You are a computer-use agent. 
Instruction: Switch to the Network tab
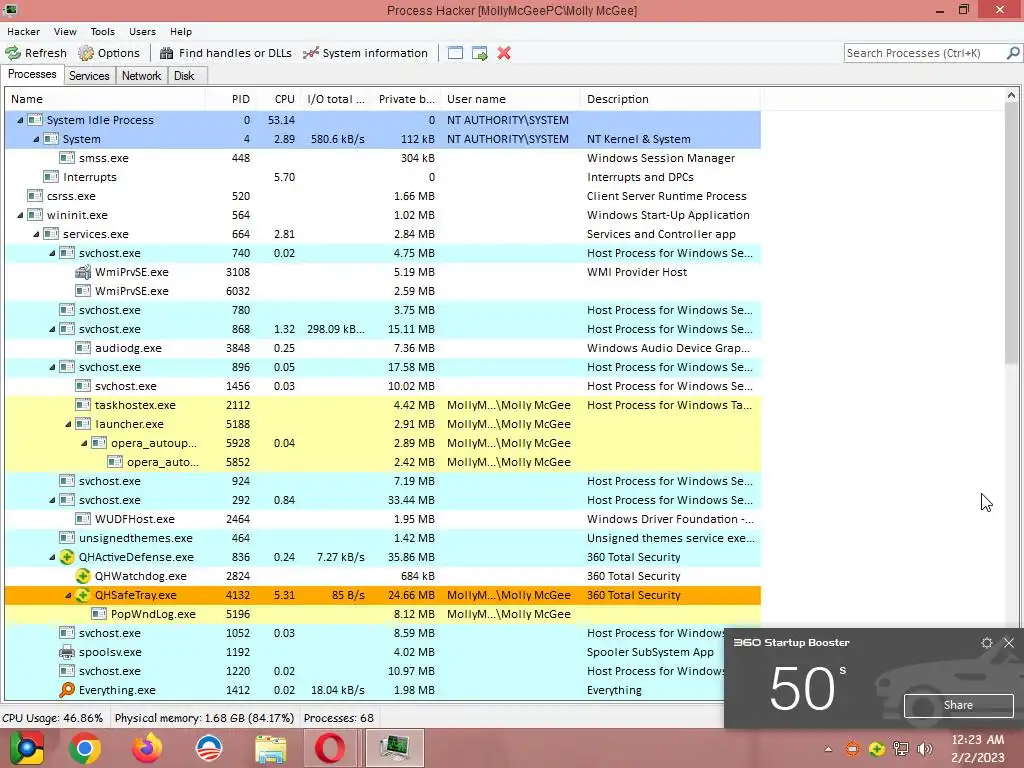141,76
